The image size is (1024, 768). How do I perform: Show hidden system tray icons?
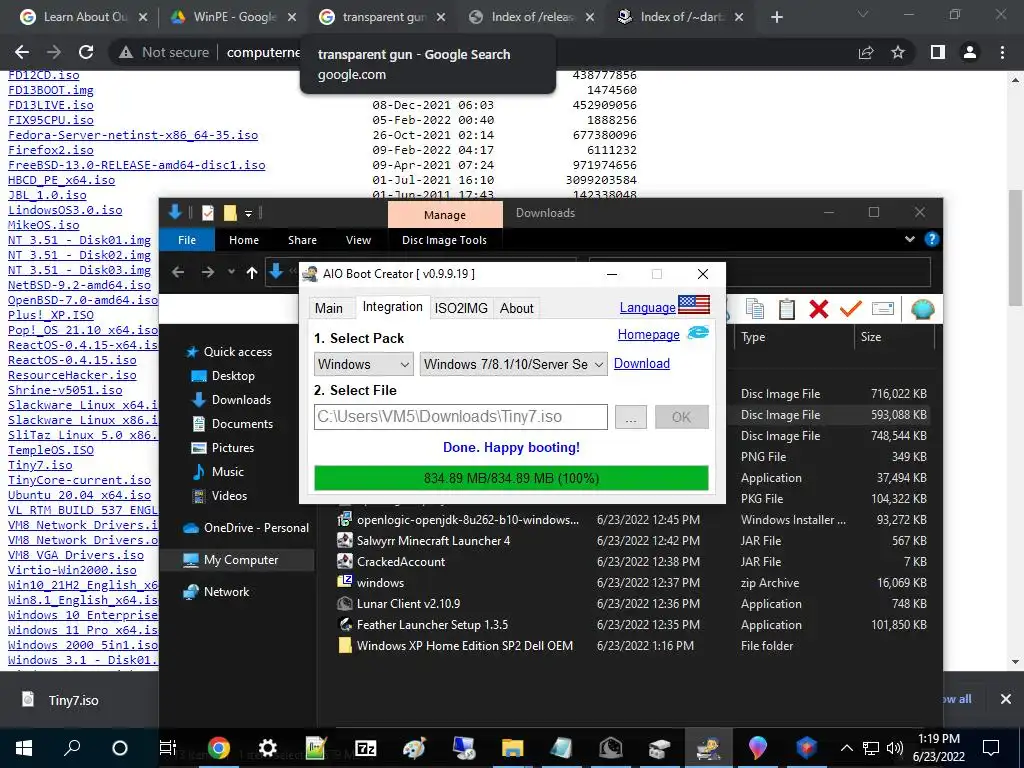846,748
